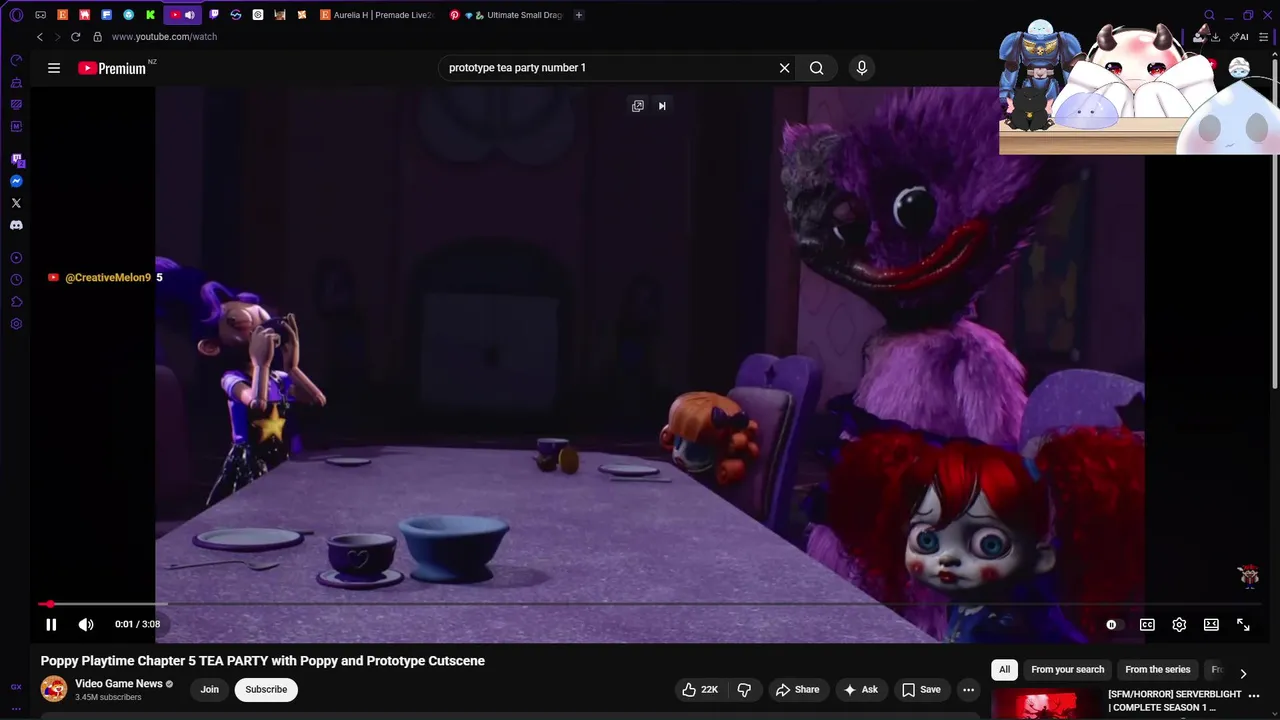This screenshot has width=1280, height=720.
Task: Open the GX Corner controller tab
Action: 40,15
